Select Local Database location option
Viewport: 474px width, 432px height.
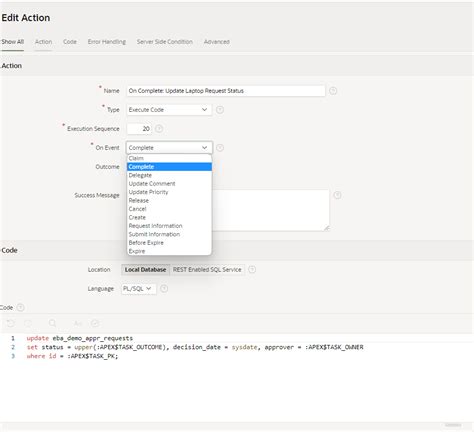[x=145, y=270]
